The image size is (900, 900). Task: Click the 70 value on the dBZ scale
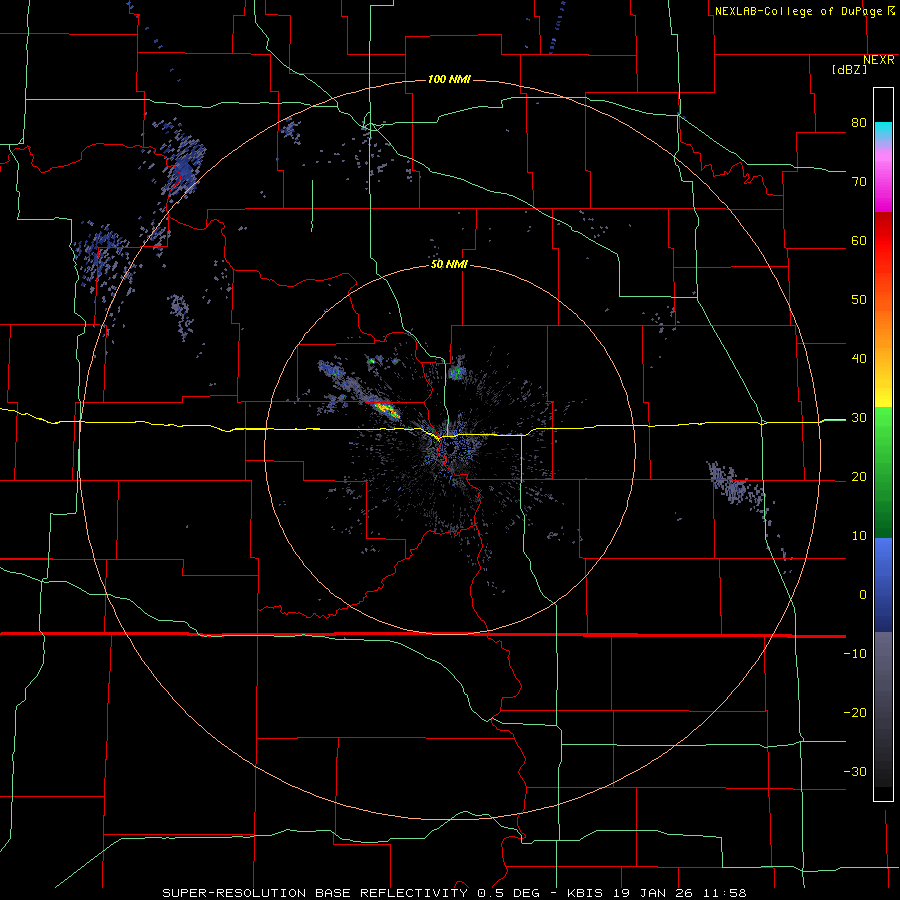859,182
